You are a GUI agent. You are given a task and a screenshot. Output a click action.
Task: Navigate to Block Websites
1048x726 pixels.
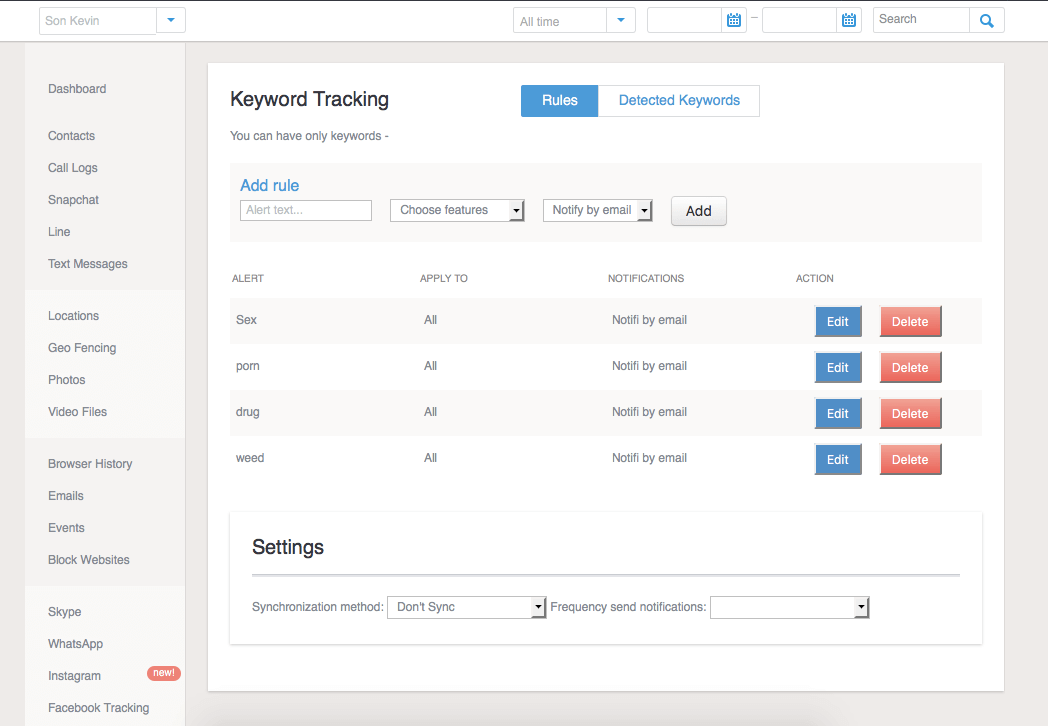point(88,559)
